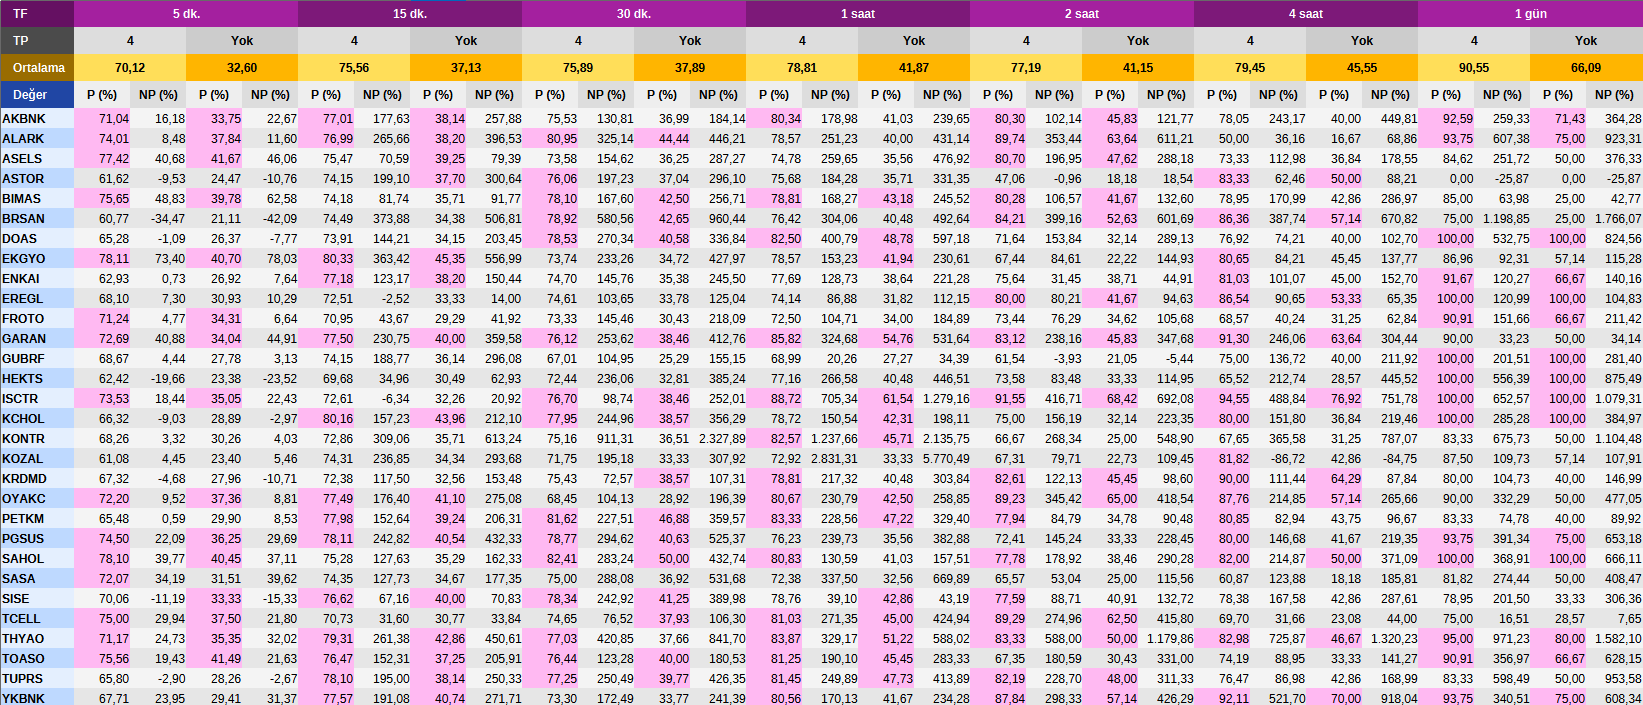Click the 2.327,89 cell in KONTR row
Image resolution: width=1643 pixels, height=705 pixels.
(721, 439)
